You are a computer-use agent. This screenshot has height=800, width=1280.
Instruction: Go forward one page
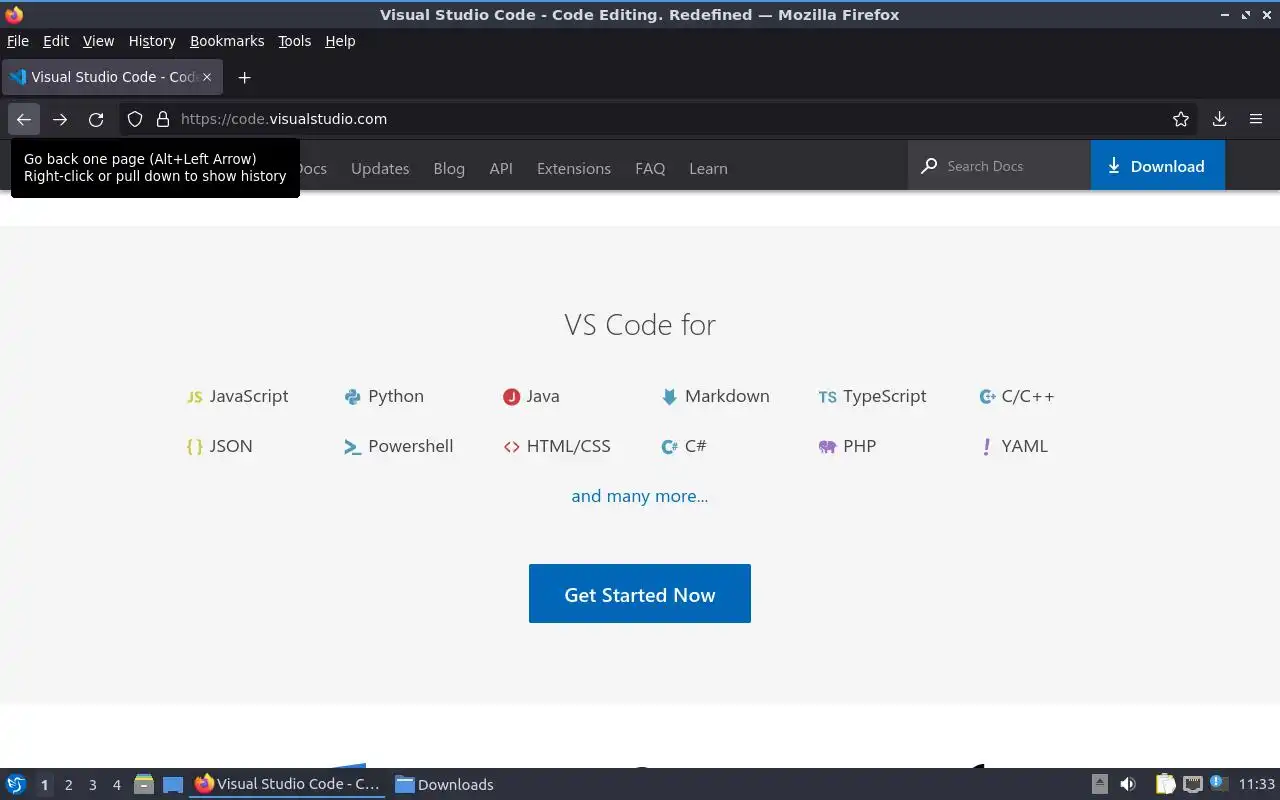click(x=60, y=119)
